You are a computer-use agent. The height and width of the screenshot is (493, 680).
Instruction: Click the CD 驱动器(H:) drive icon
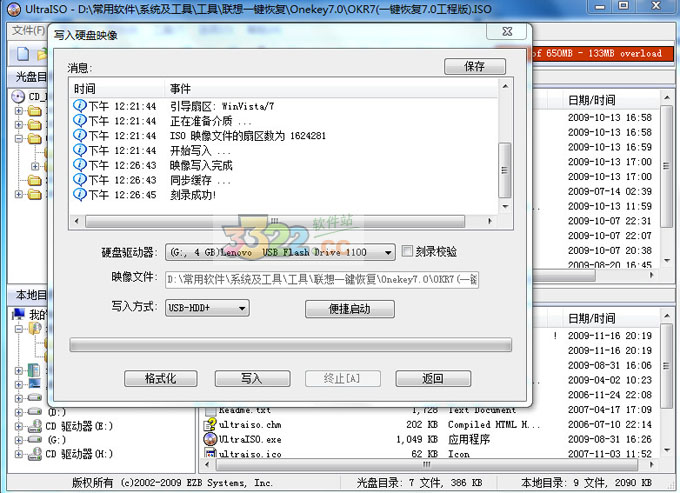point(35,454)
